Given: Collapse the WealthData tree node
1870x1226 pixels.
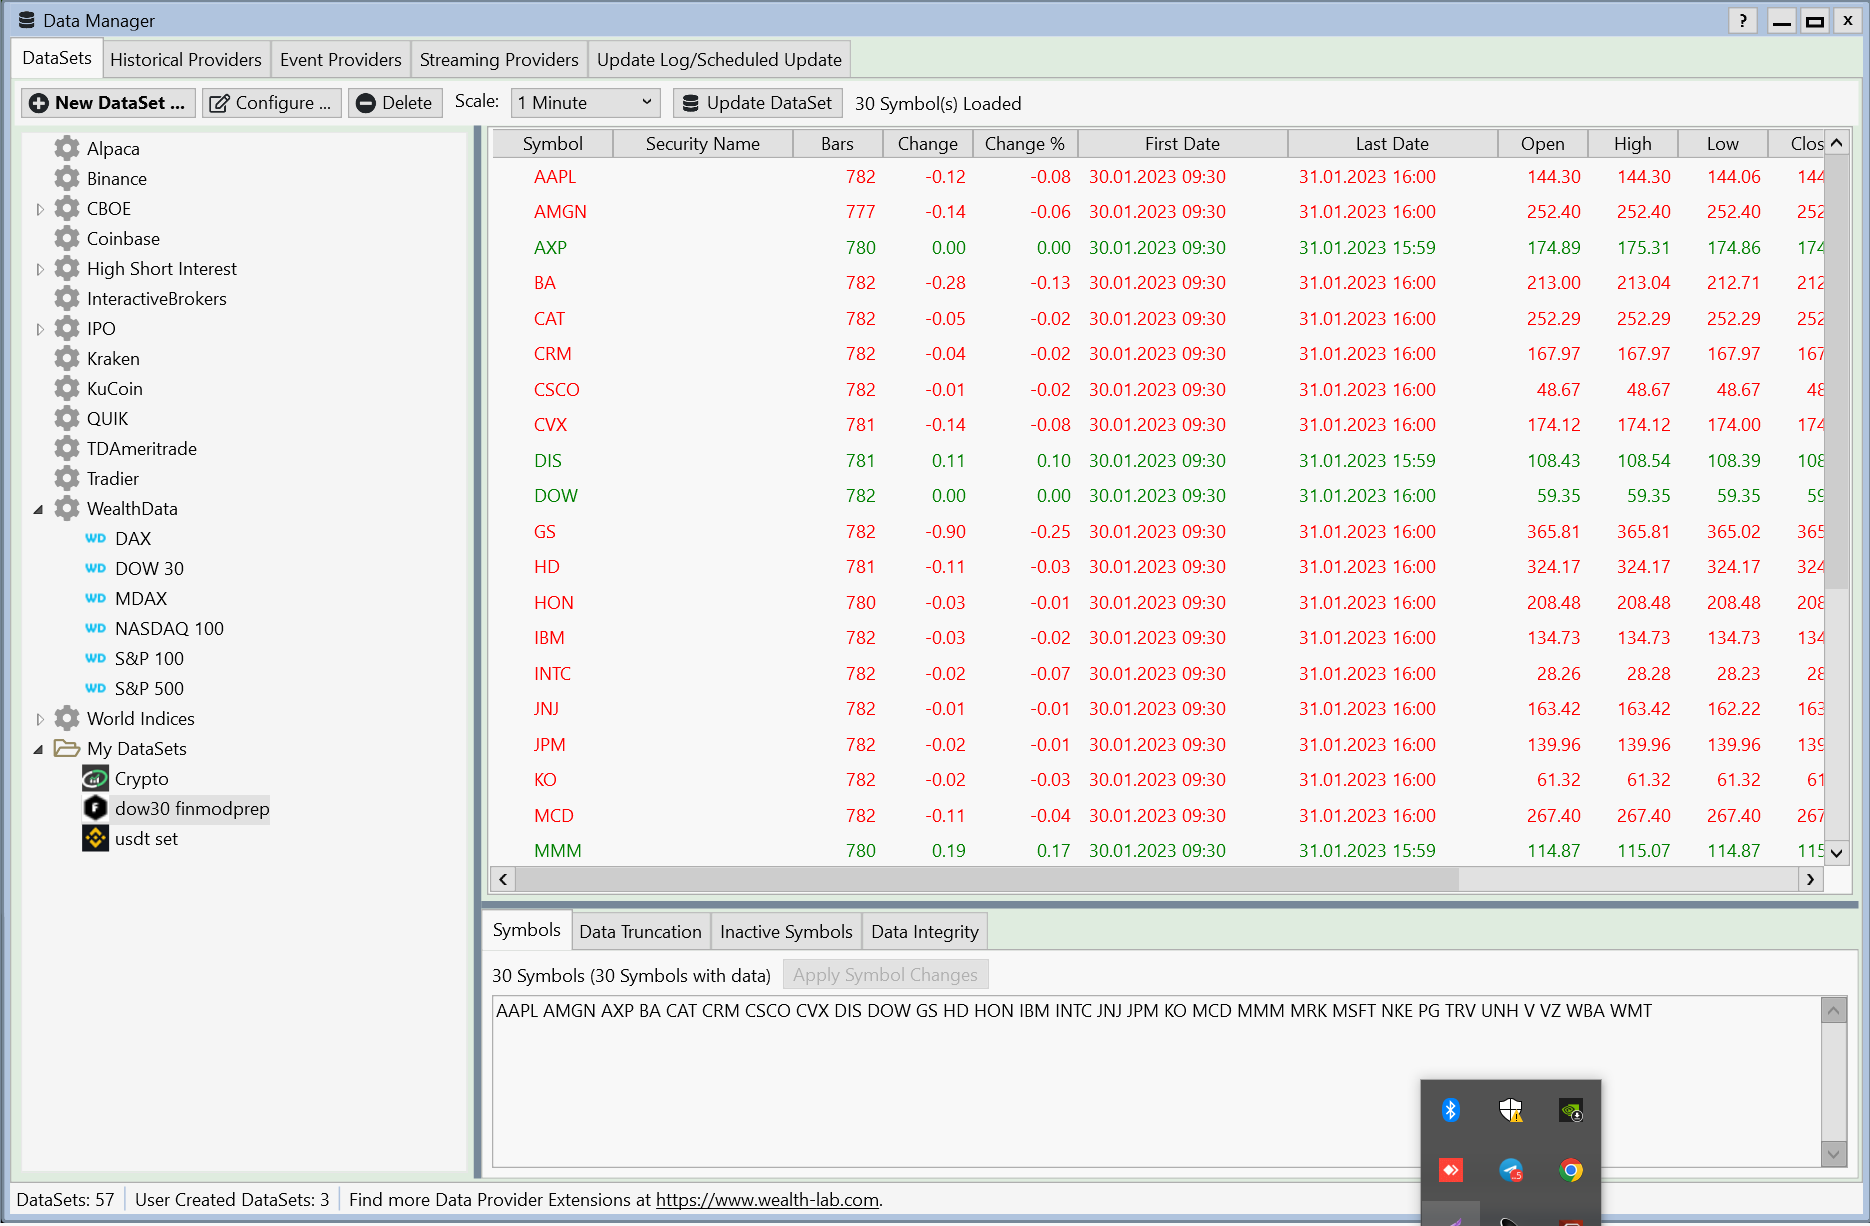Looking at the screenshot, I should 38,508.
